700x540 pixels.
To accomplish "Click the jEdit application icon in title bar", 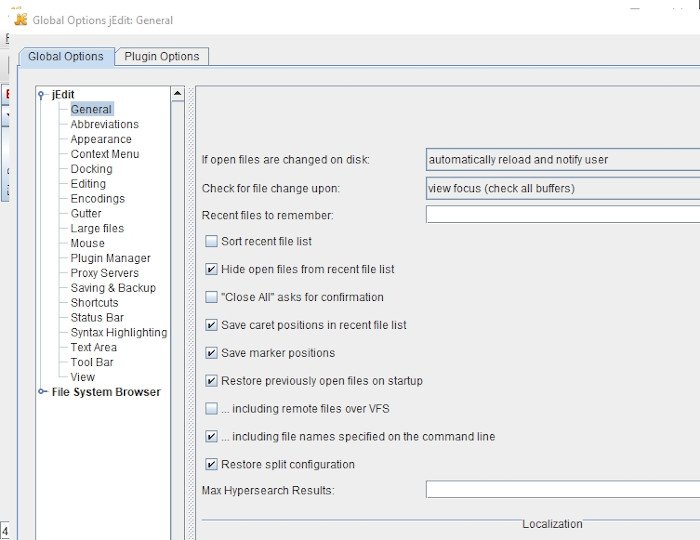I will (x=21, y=20).
